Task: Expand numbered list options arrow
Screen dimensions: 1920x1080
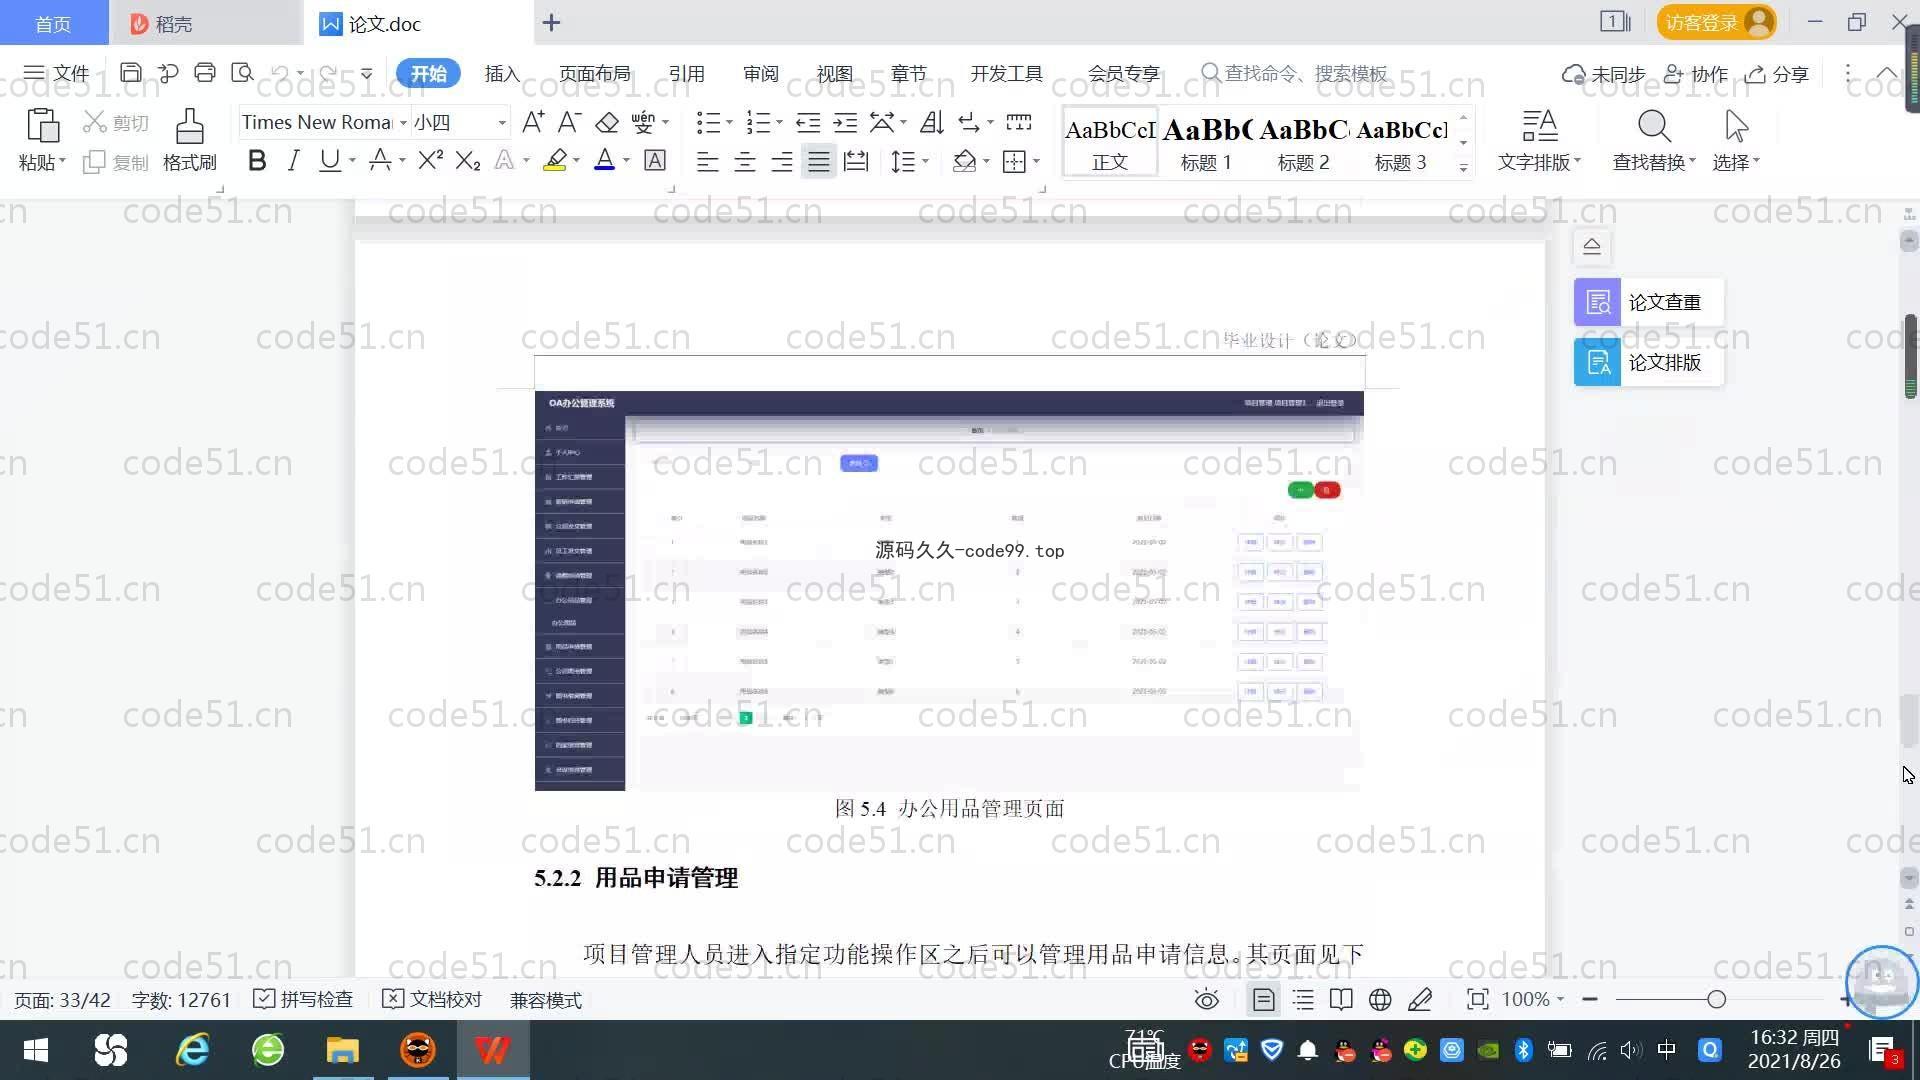Action: [x=779, y=122]
